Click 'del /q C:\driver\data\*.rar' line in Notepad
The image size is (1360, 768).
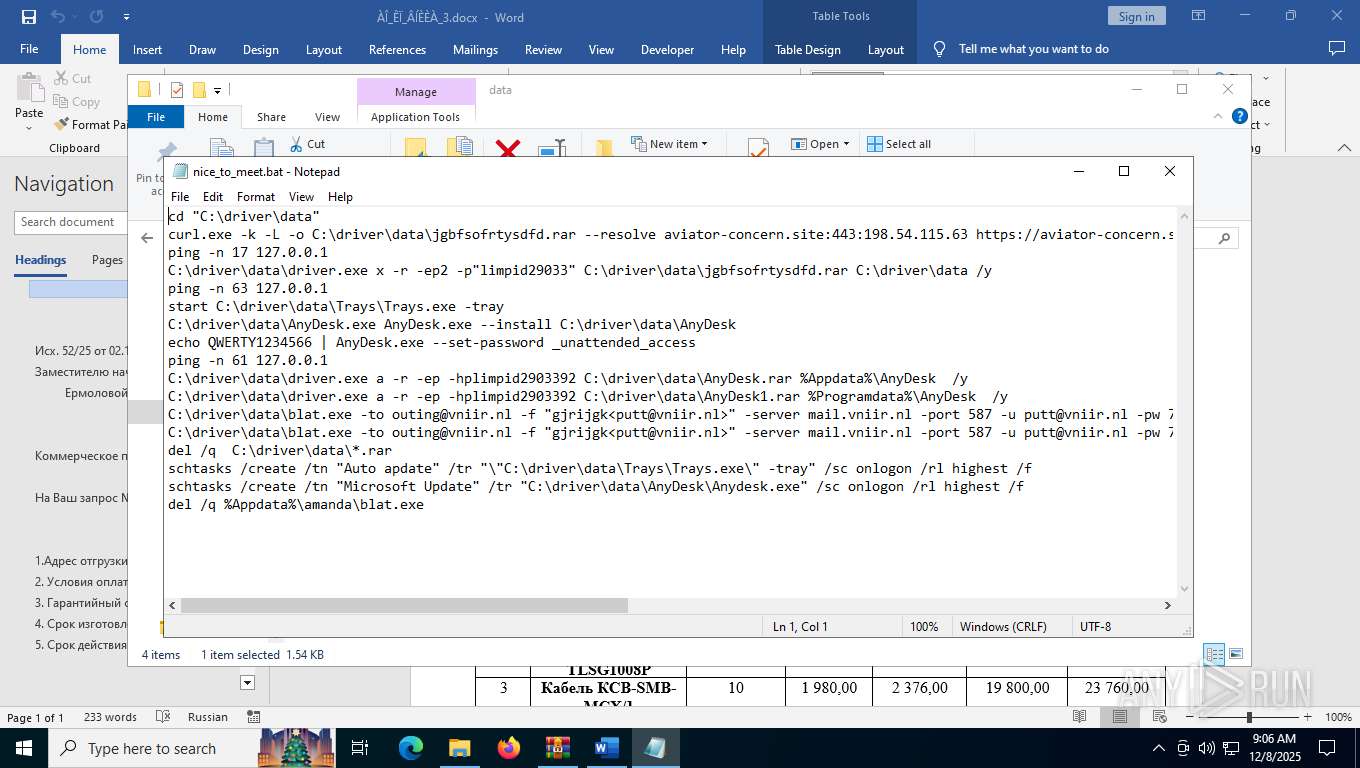pyautogui.click(x=280, y=450)
